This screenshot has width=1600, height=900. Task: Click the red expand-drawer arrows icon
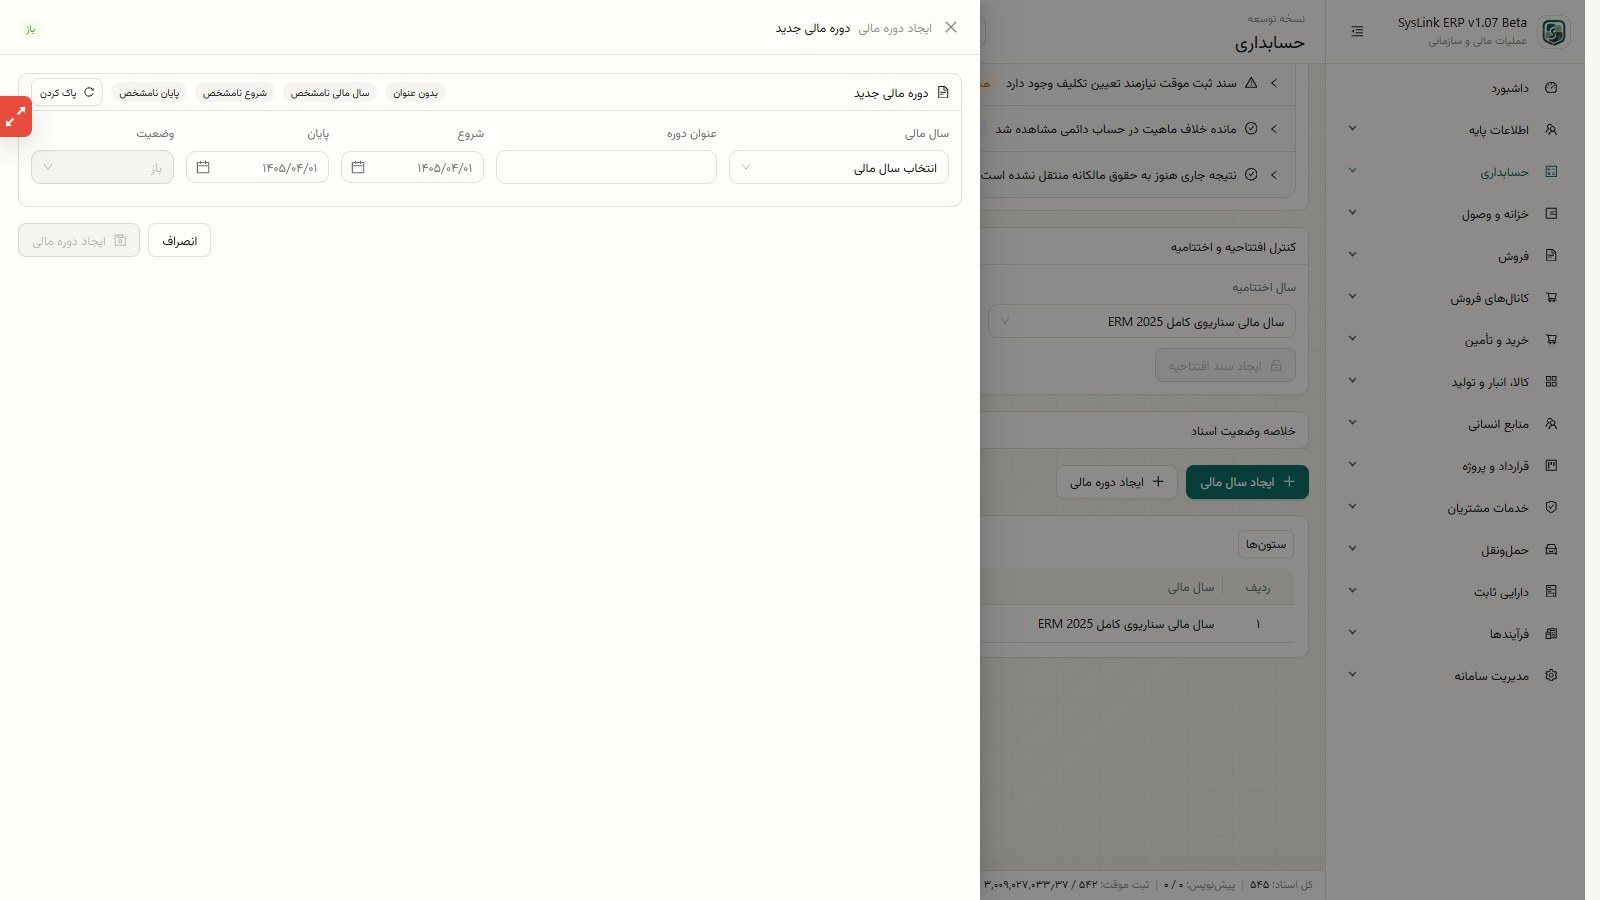pos(15,117)
